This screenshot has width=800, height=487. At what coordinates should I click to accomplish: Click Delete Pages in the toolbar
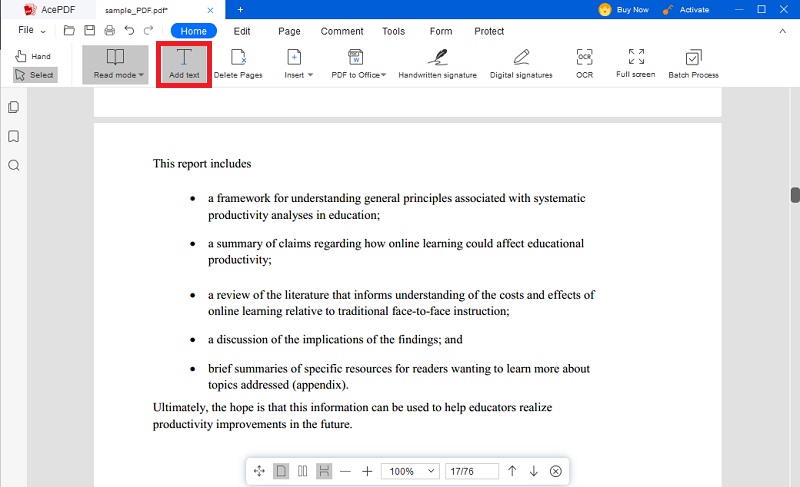point(238,64)
